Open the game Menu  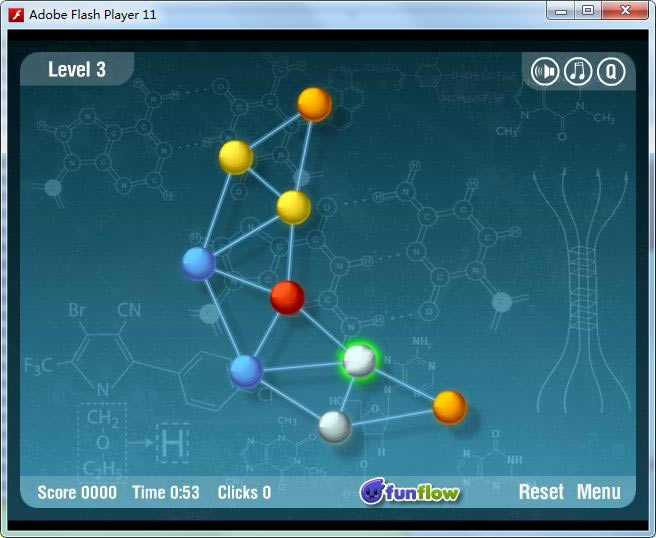pyautogui.click(x=599, y=492)
